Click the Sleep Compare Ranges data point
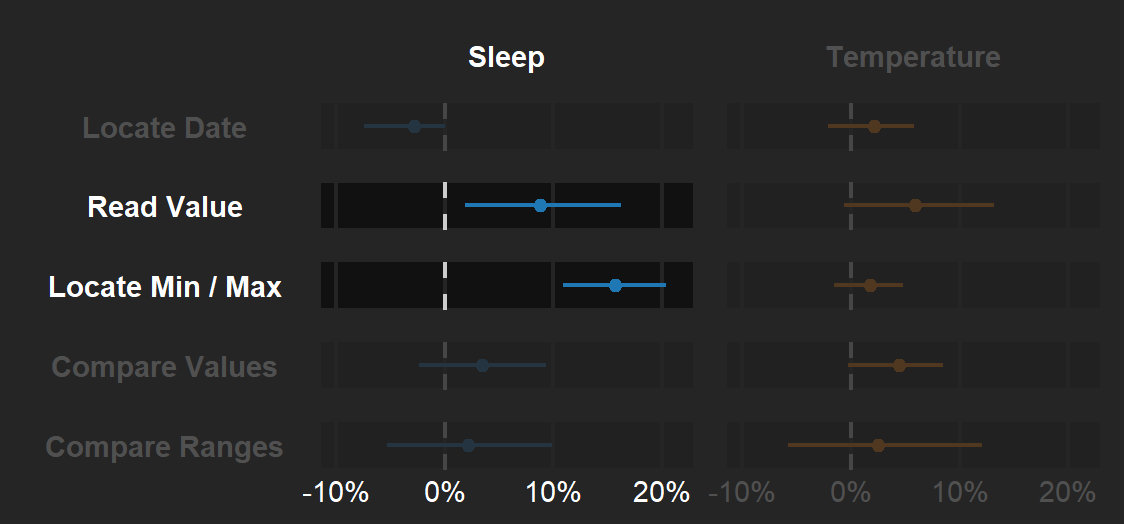The width and height of the screenshot is (1124, 524). point(468,445)
